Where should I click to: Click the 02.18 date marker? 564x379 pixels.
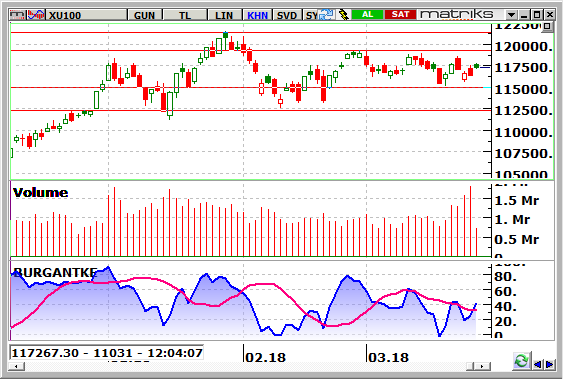[x=265, y=357]
